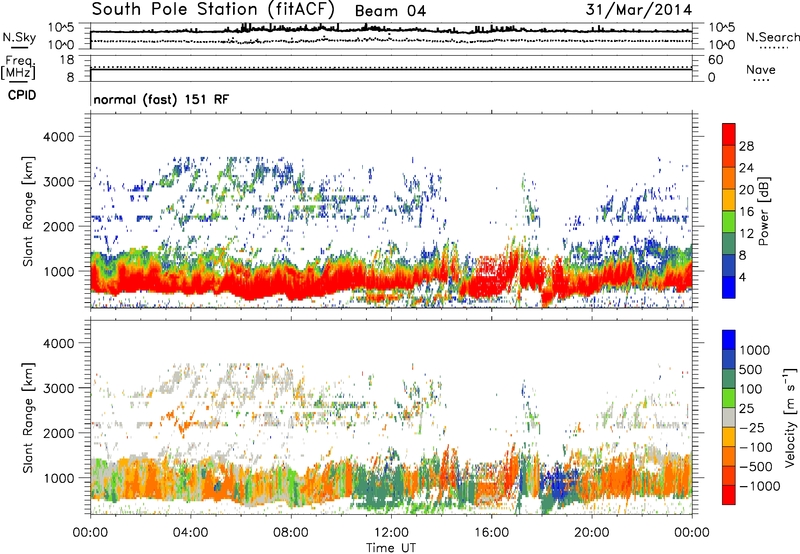This screenshot has height=554, width=800.
Task: Click the '08:00' time axis tick label
Action: click(290, 533)
